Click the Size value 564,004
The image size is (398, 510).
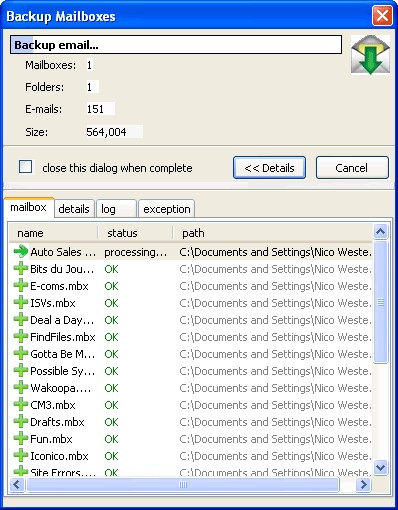click(106, 132)
